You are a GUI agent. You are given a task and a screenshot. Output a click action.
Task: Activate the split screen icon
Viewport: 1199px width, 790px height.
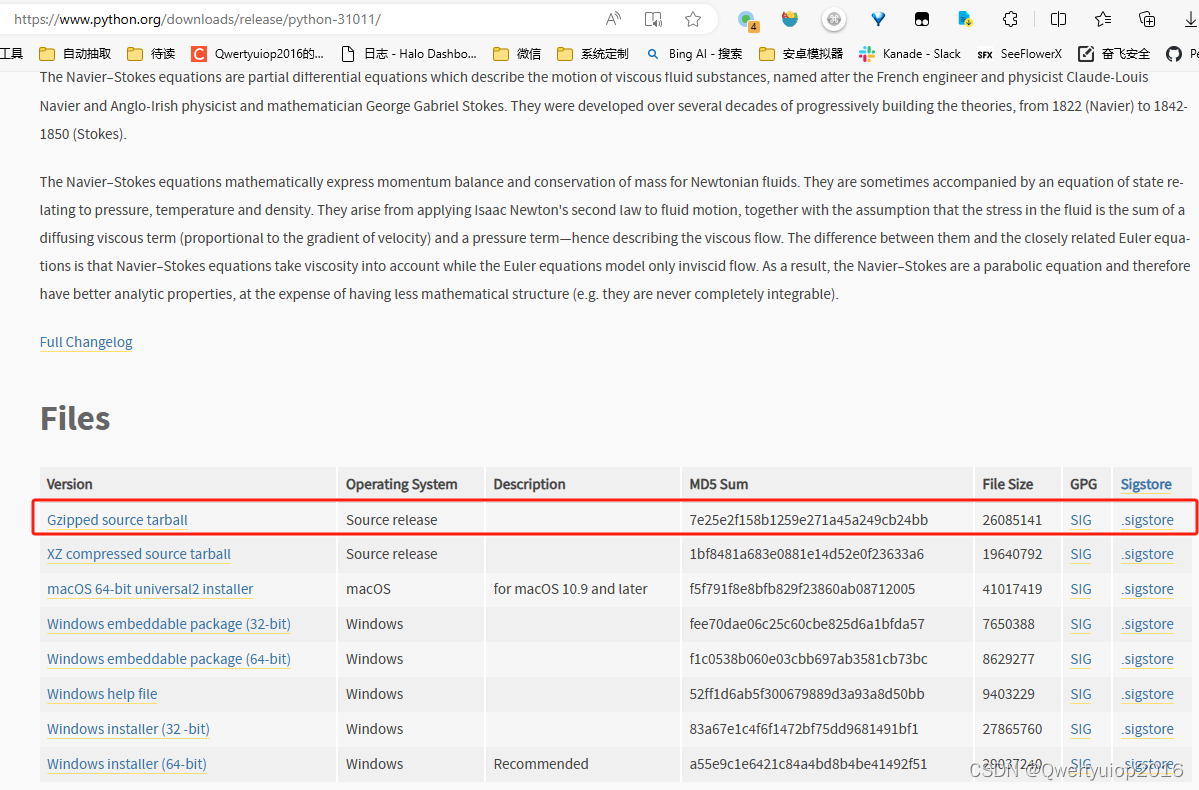[1057, 18]
